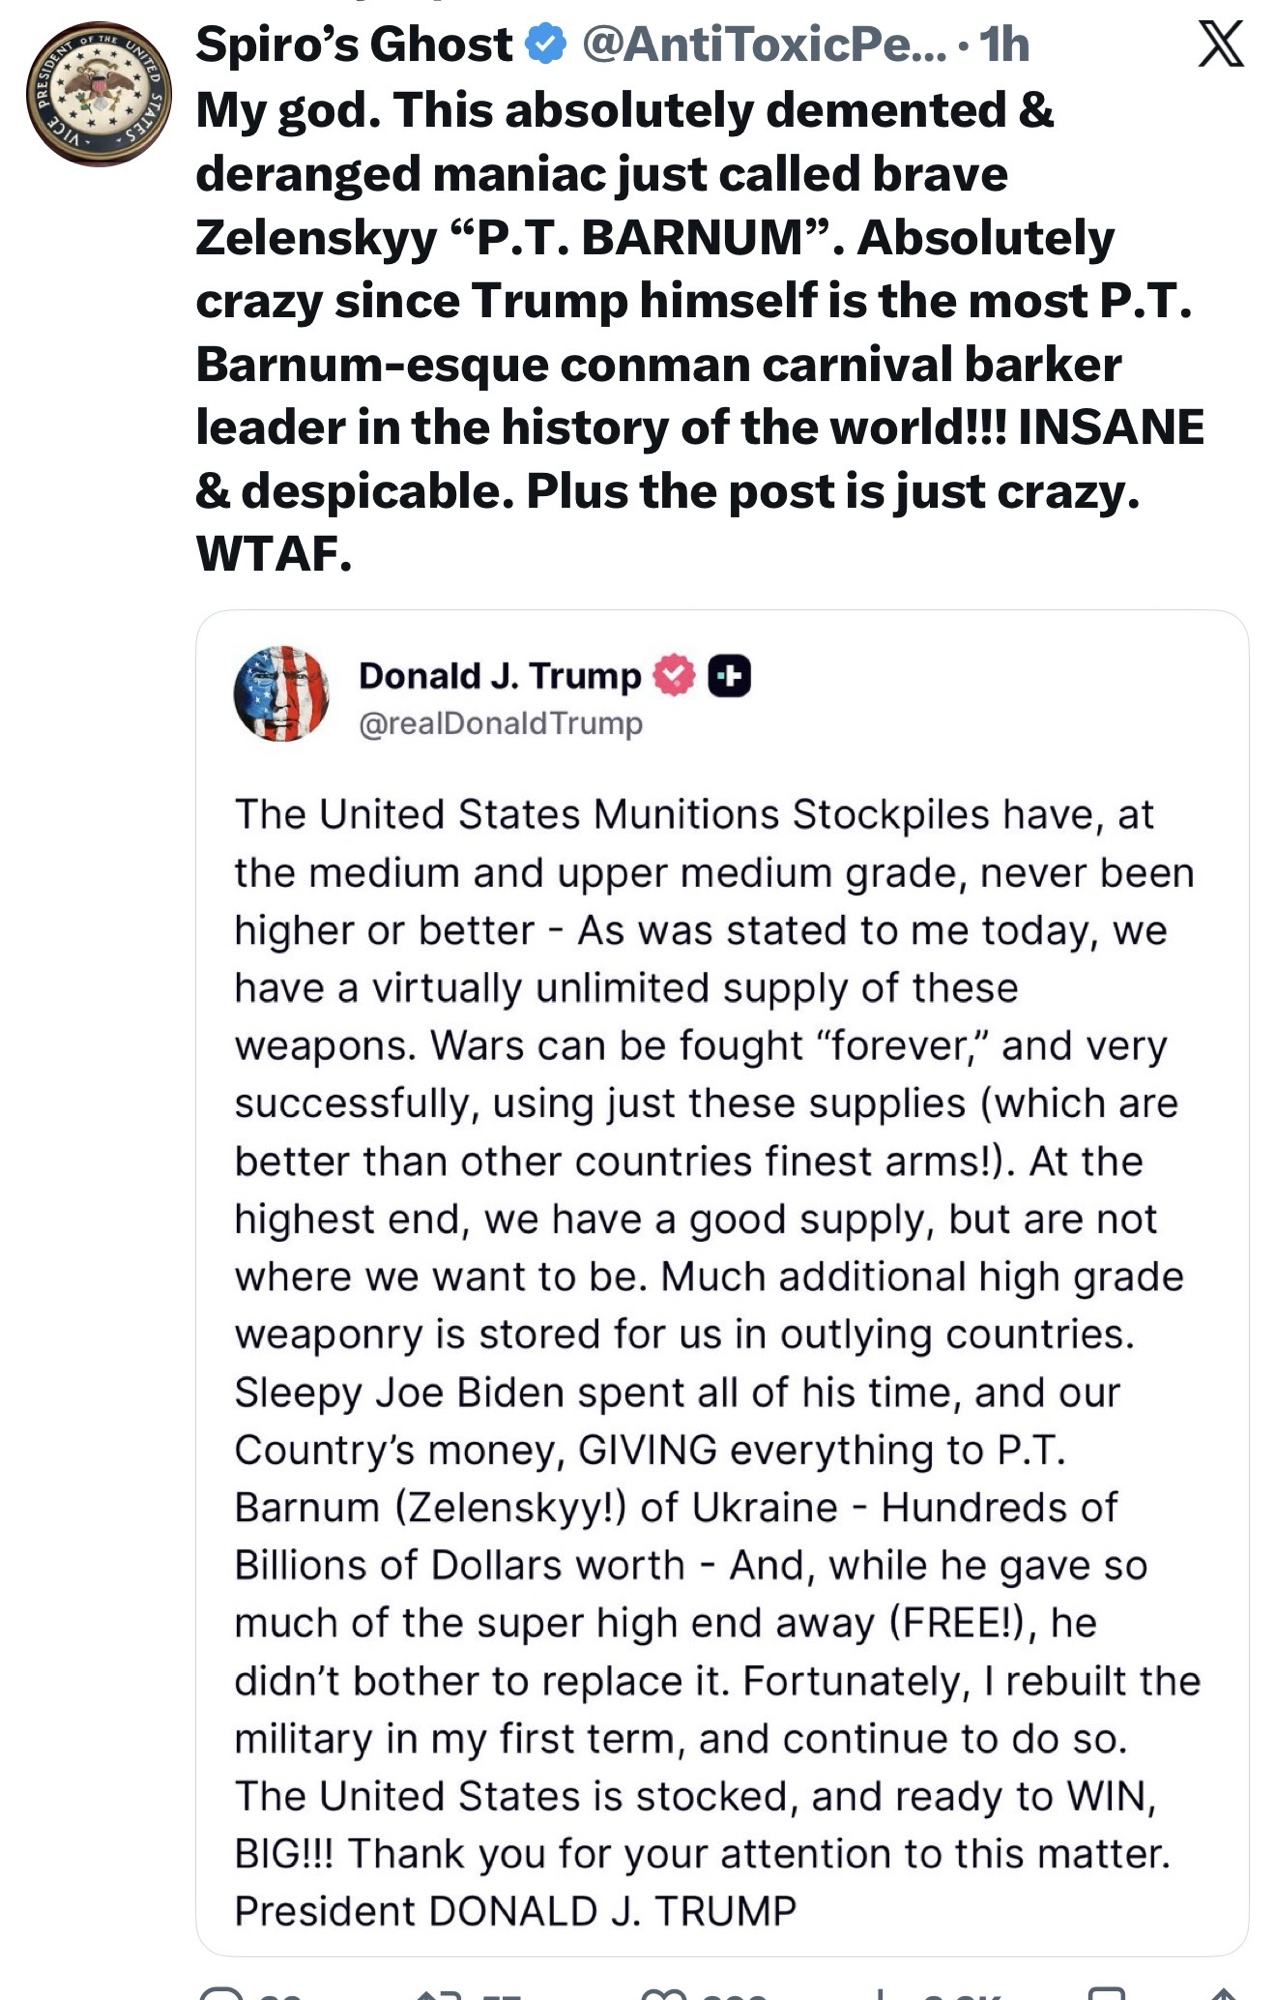Click the 1h post timestamp

(x=1004, y=45)
